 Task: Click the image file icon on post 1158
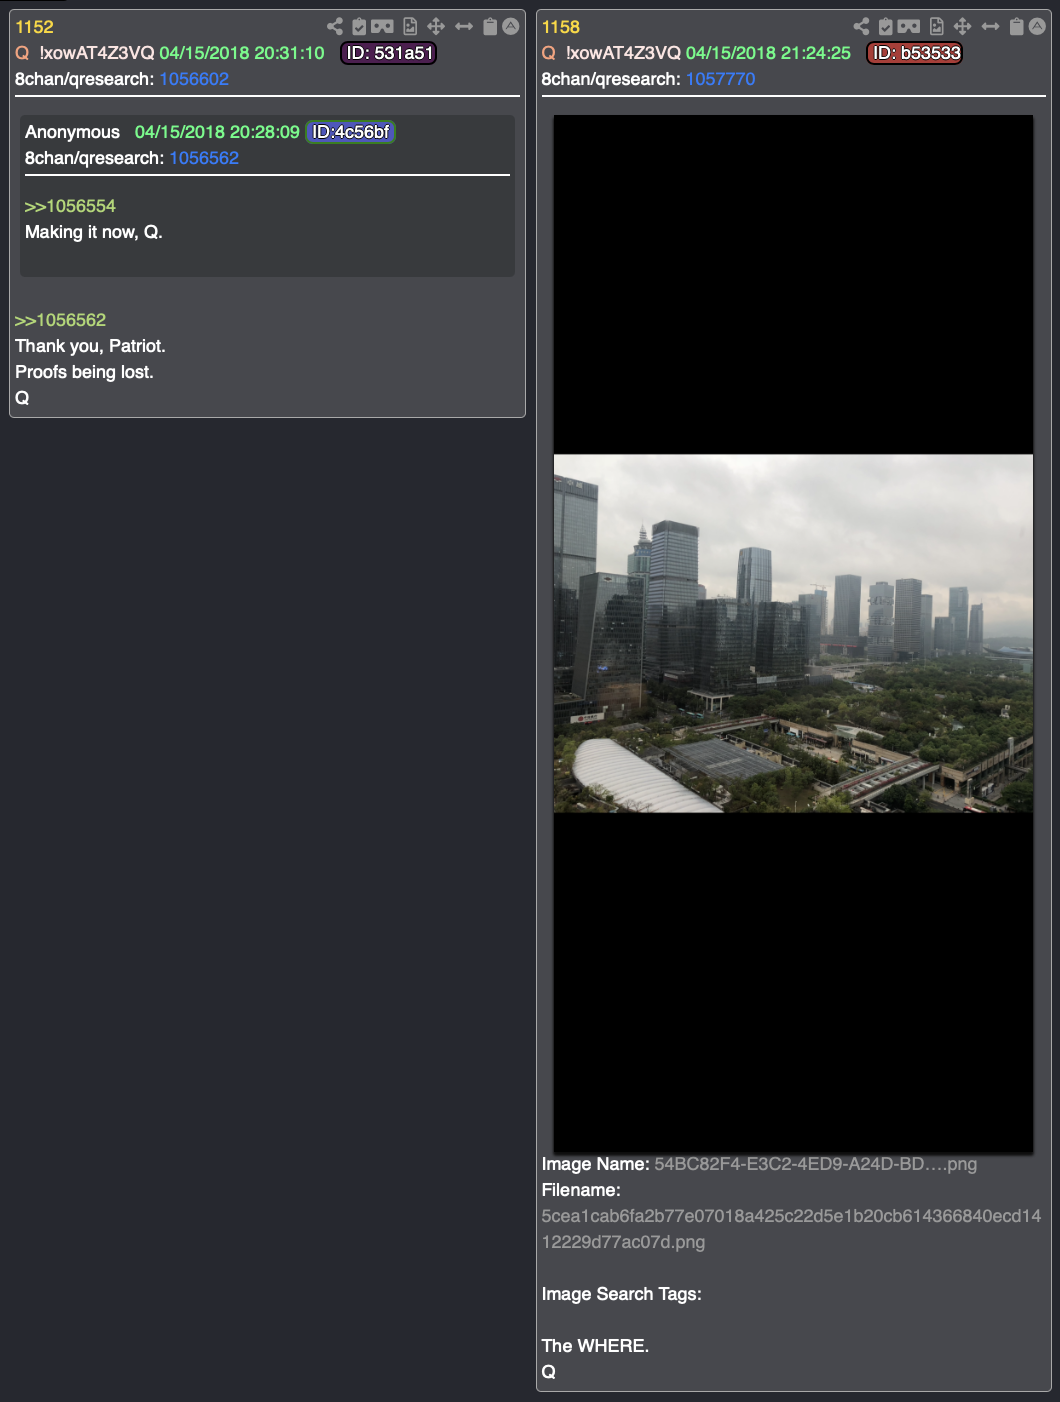point(937,27)
